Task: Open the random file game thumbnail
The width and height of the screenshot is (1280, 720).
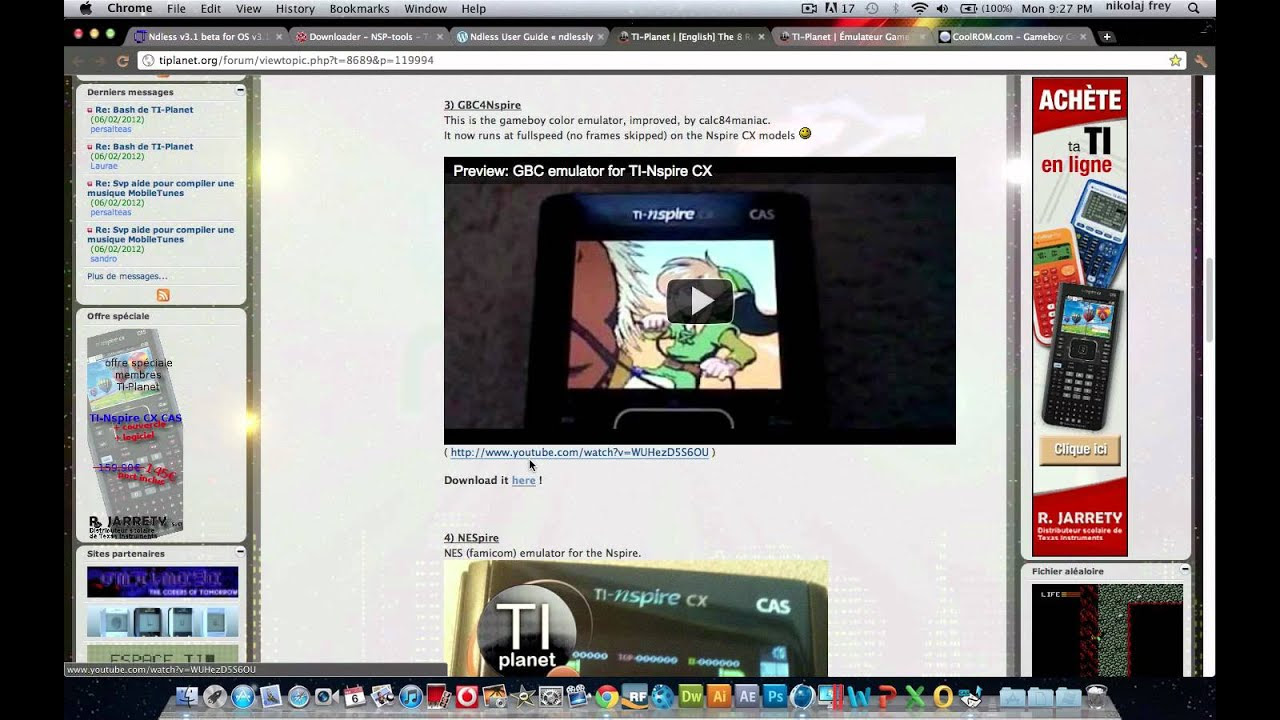Action: coord(1107,630)
